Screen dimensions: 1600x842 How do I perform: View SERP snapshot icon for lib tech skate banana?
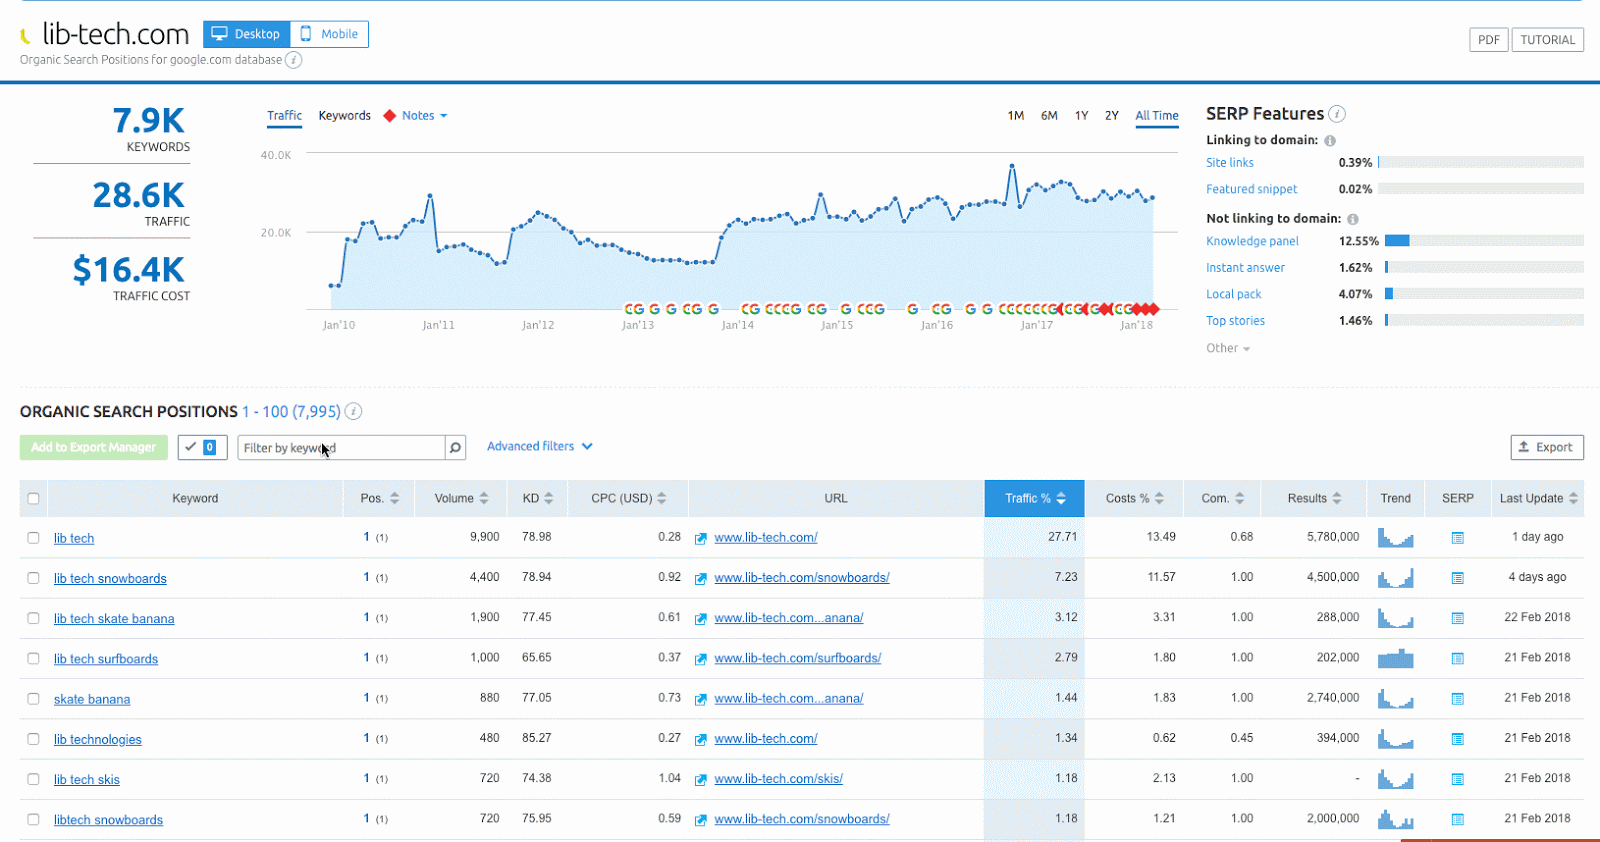(1457, 618)
